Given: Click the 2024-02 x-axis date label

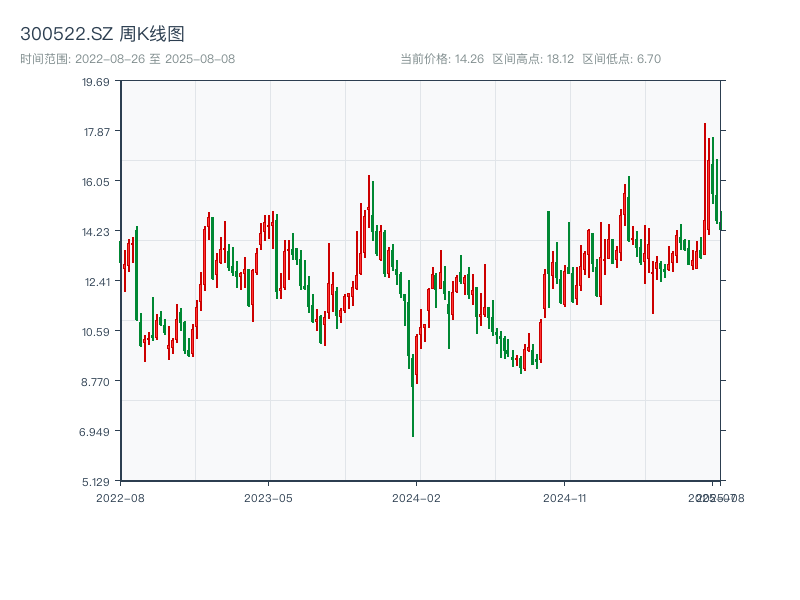Looking at the screenshot, I should pos(416,497).
